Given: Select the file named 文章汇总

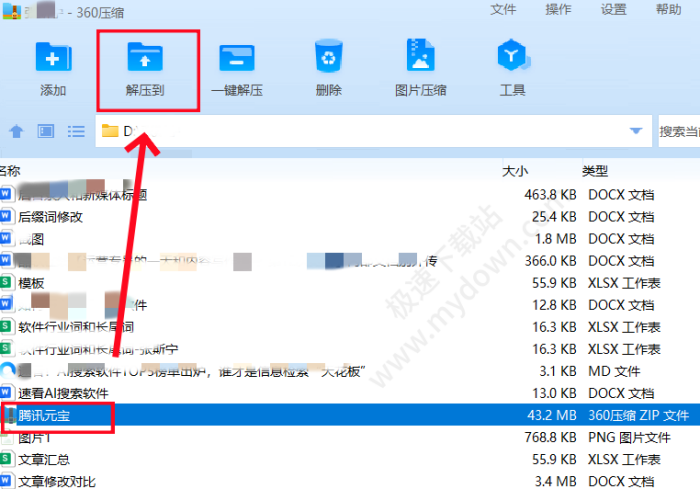Looking at the screenshot, I should click(x=44, y=460).
